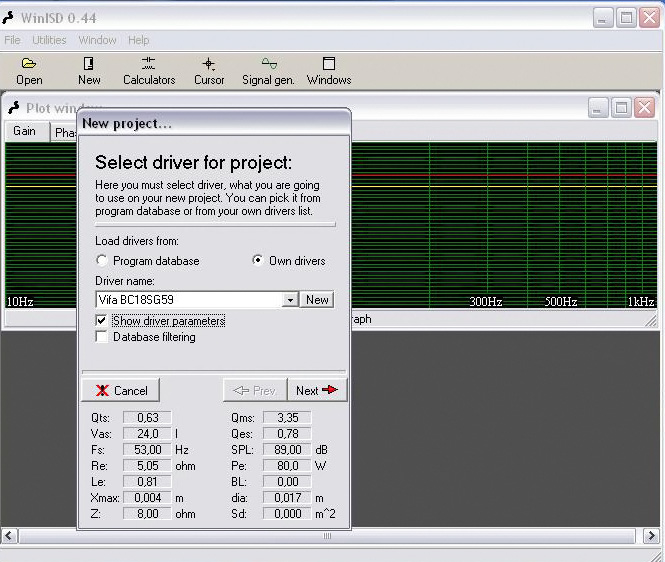Image resolution: width=665 pixels, height=562 pixels.
Task: Click the Plot window title icon
Action: coord(14,108)
